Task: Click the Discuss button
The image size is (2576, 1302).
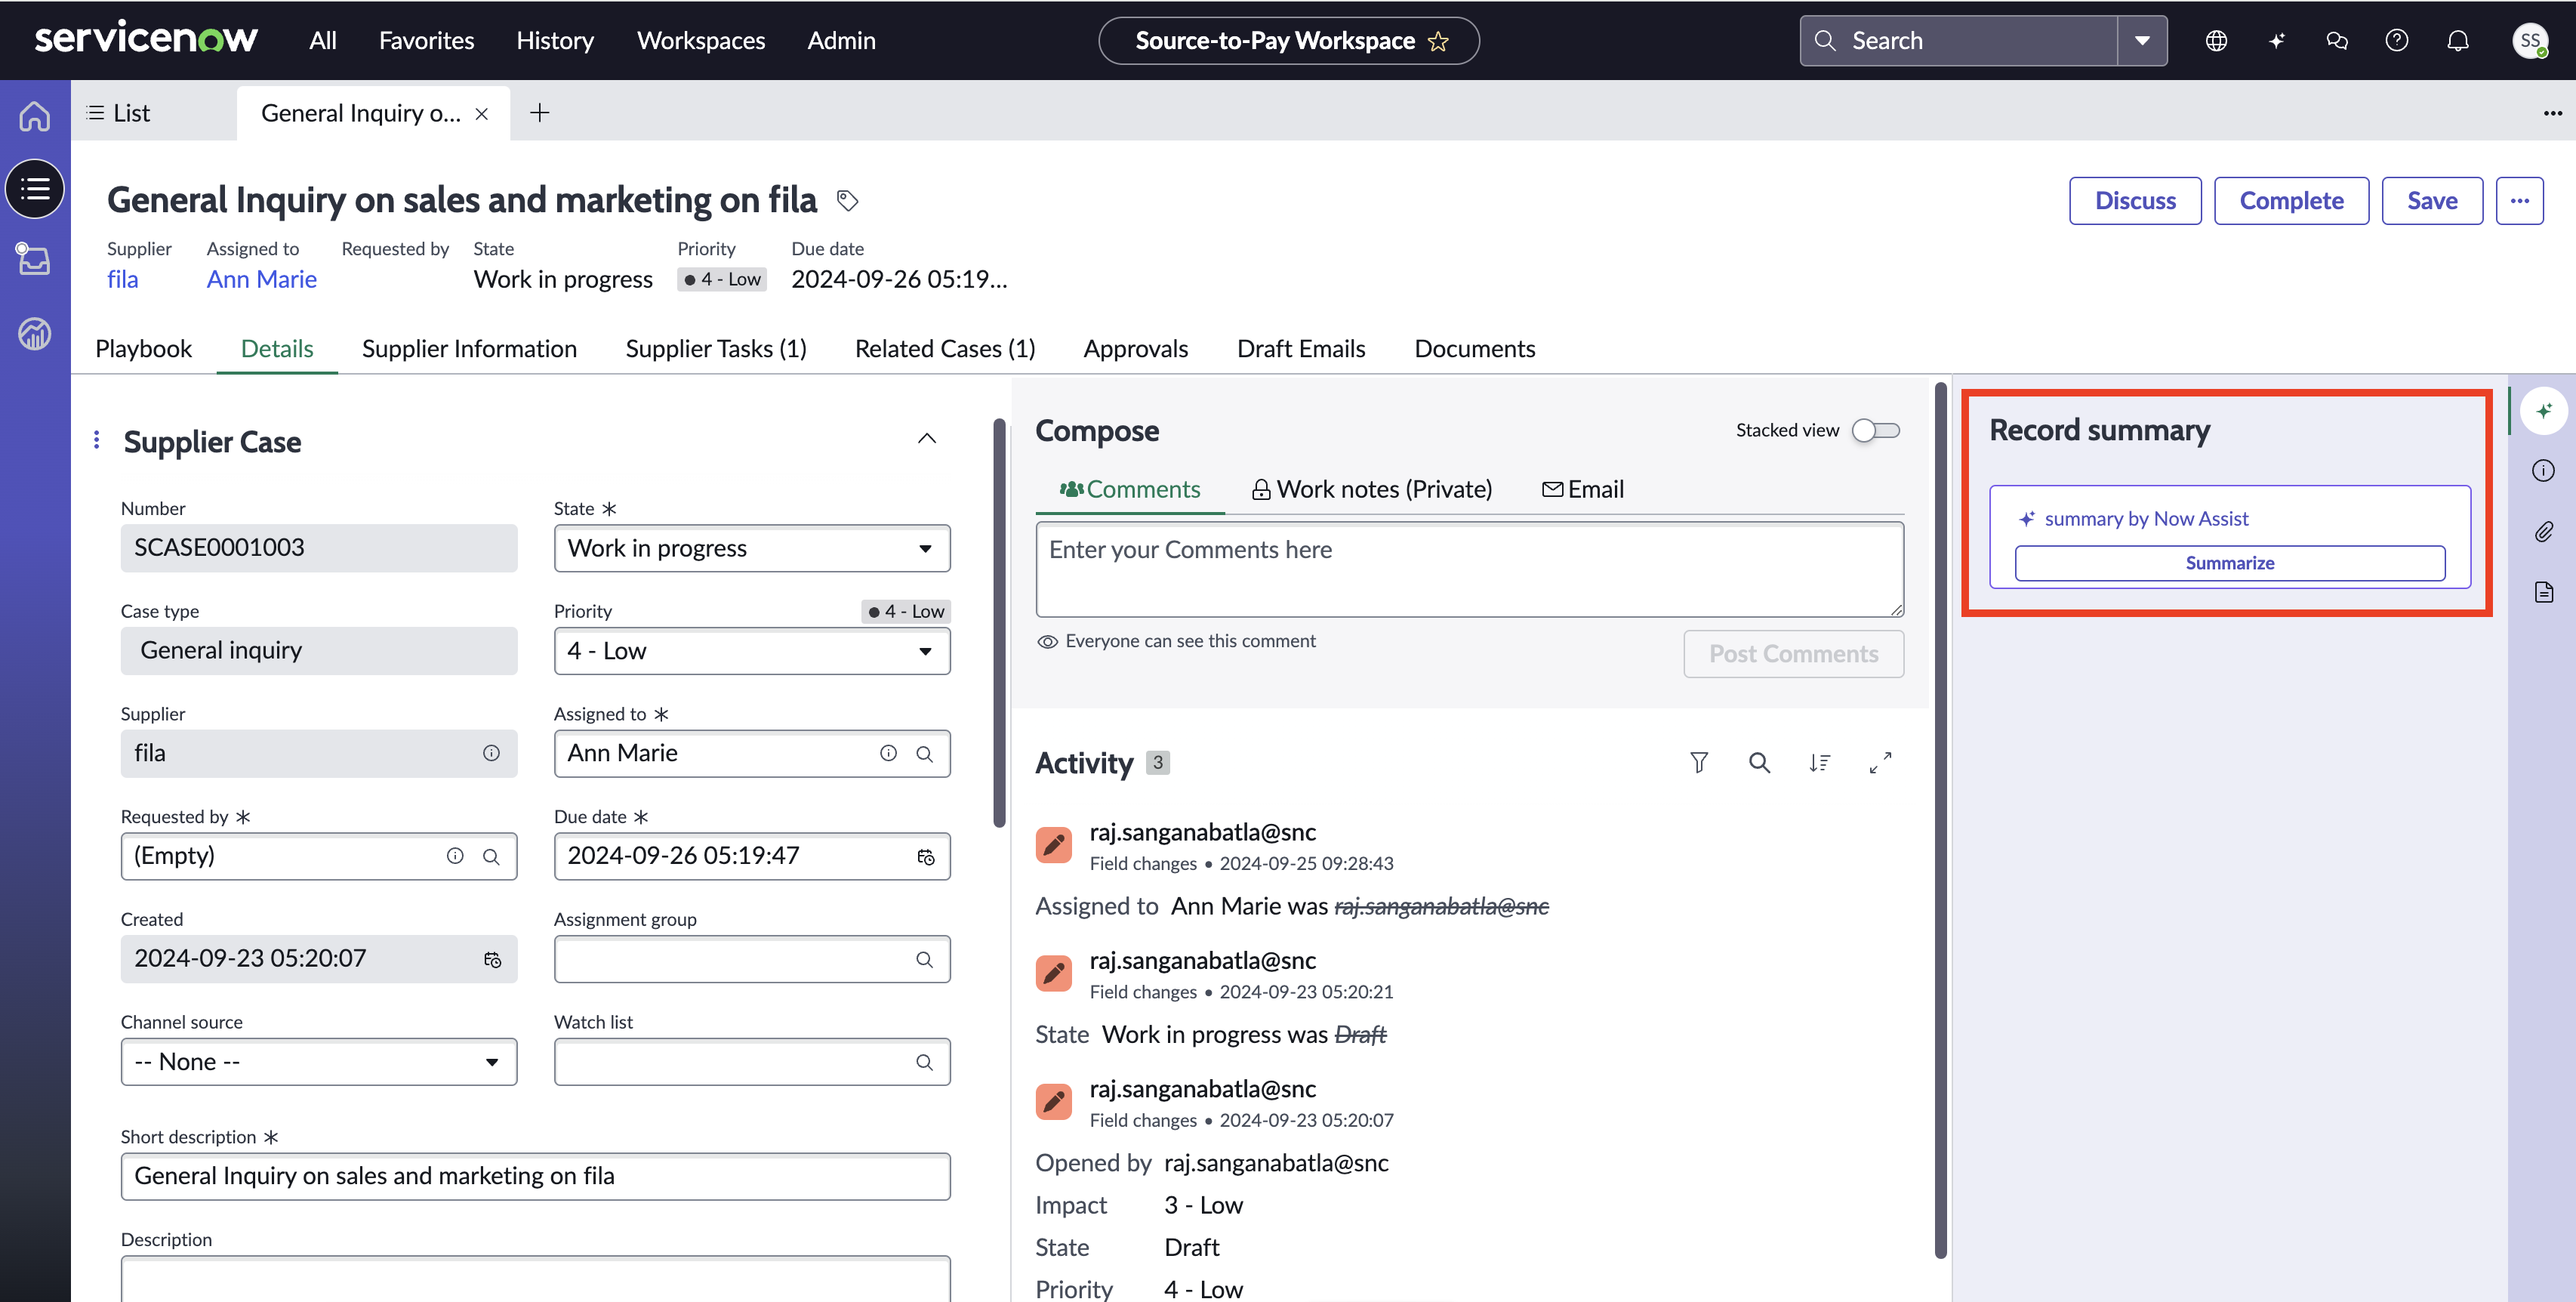Action: pyautogui.click(x=2135, y=201)
